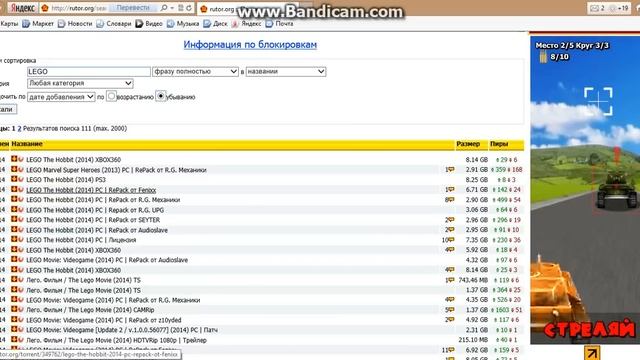Click magnet icon for Hobbit RePack от Audioslave

coord(21,229)
